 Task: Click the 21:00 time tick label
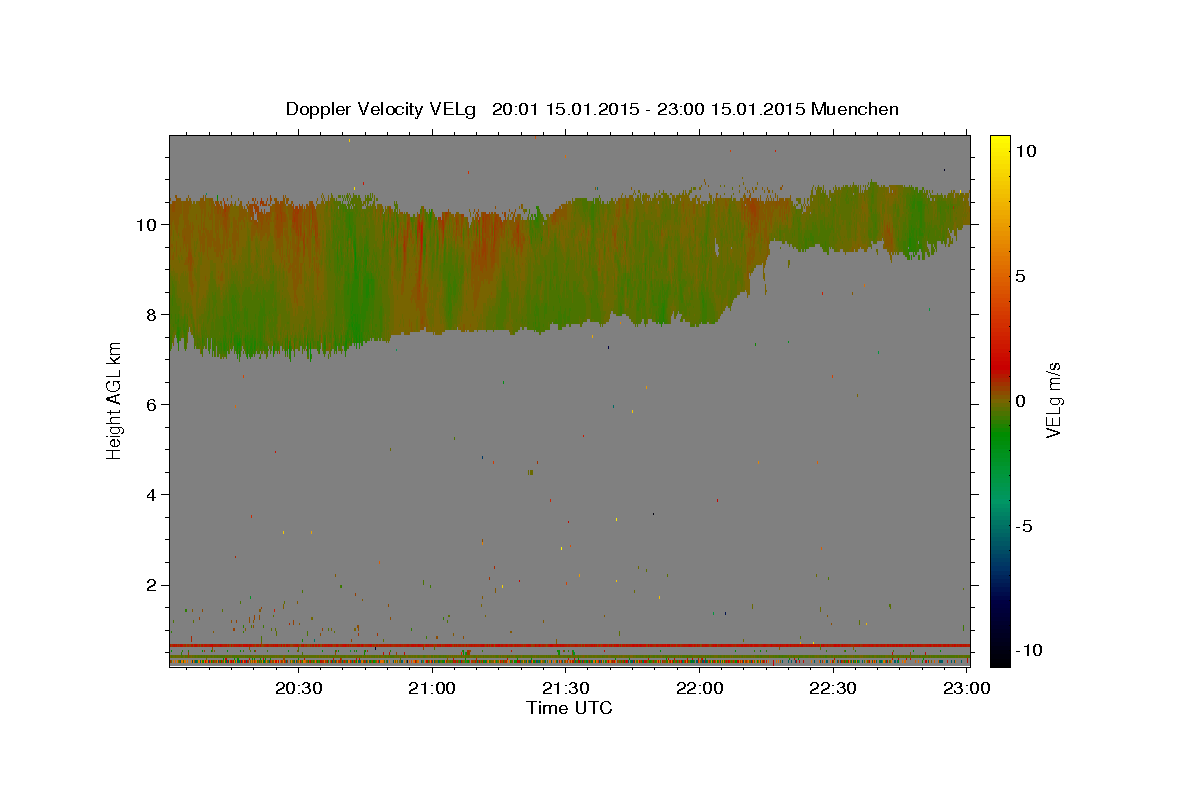coord(433,688)
